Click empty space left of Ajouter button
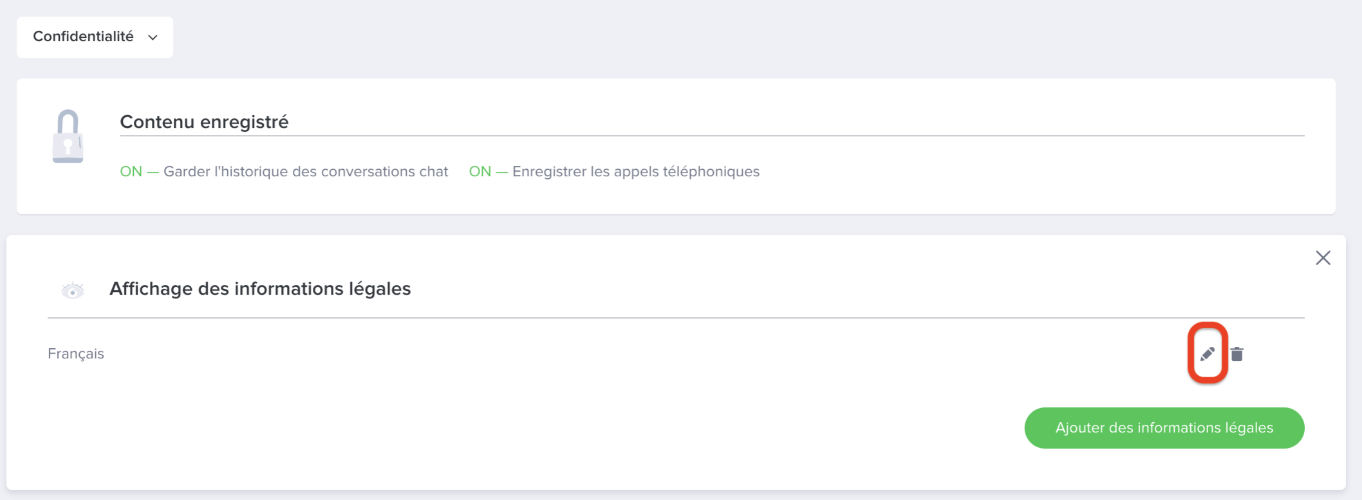The height and width of the screenshot is (500, 1362). [600, 428]
